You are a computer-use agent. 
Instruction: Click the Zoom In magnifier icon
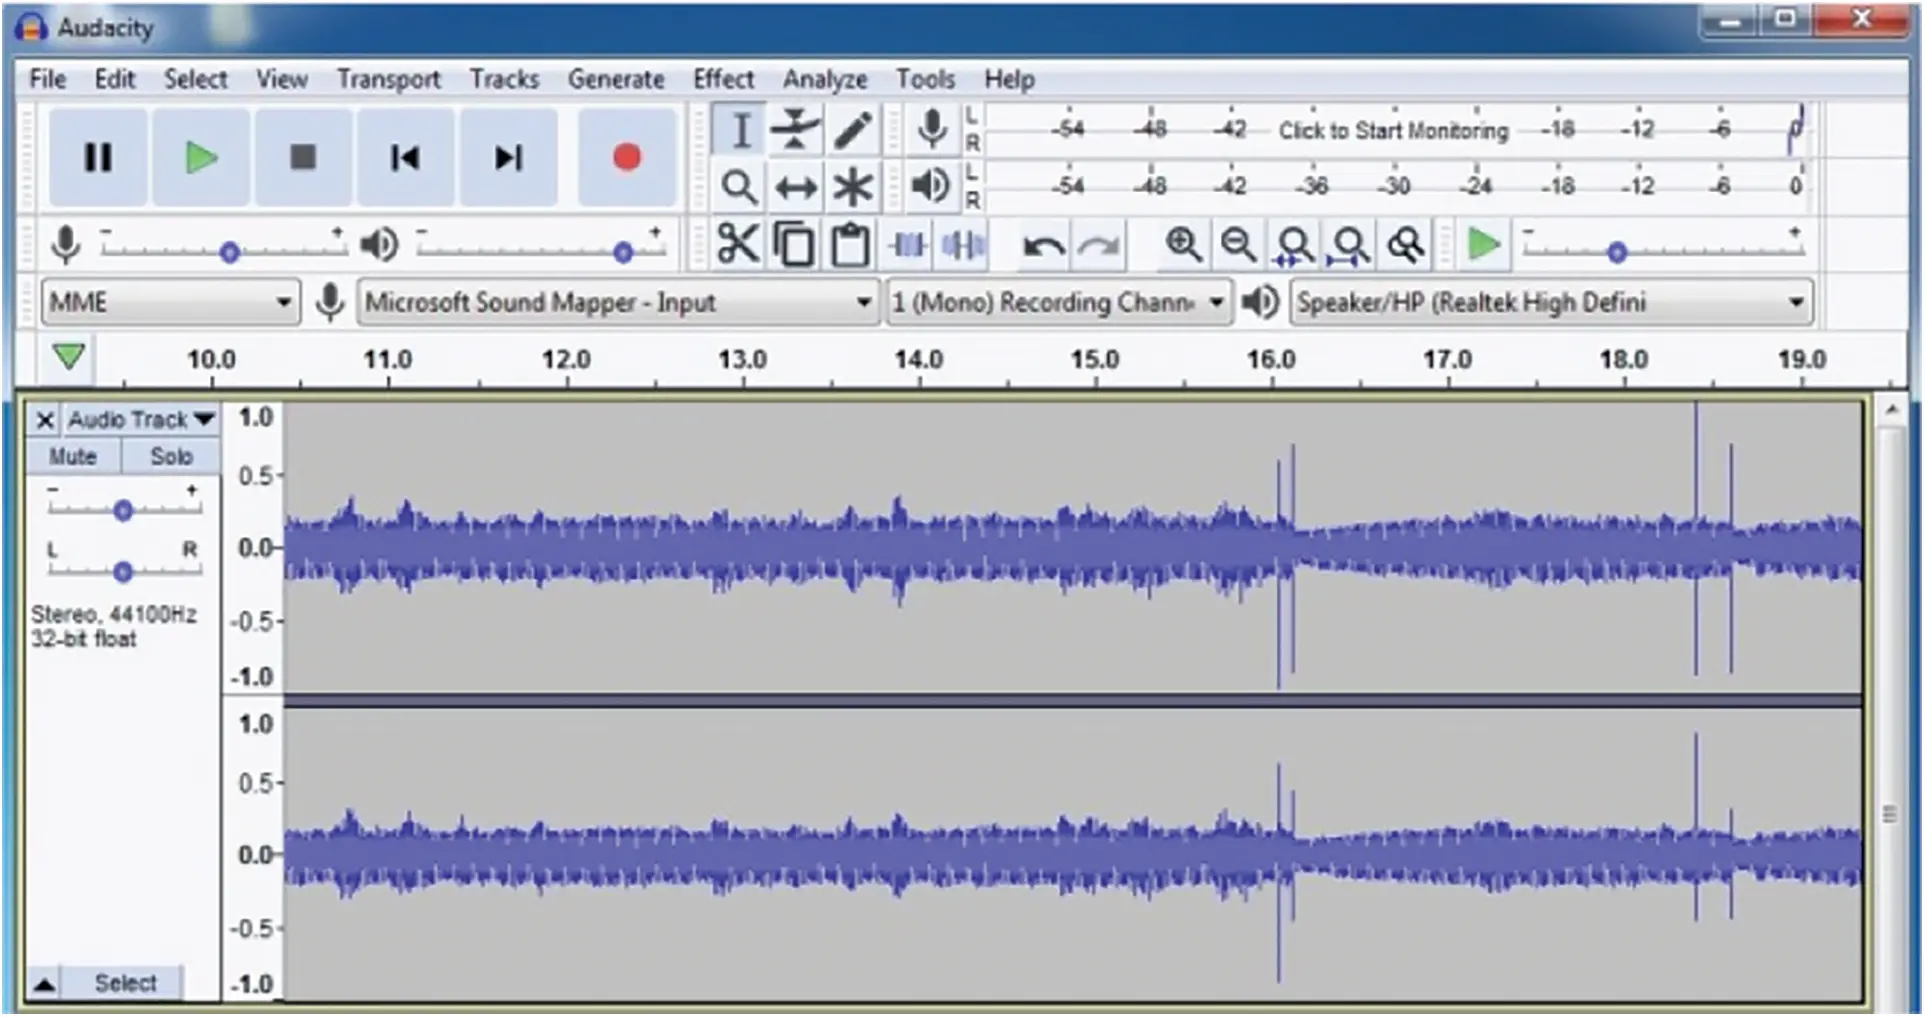1183,243
